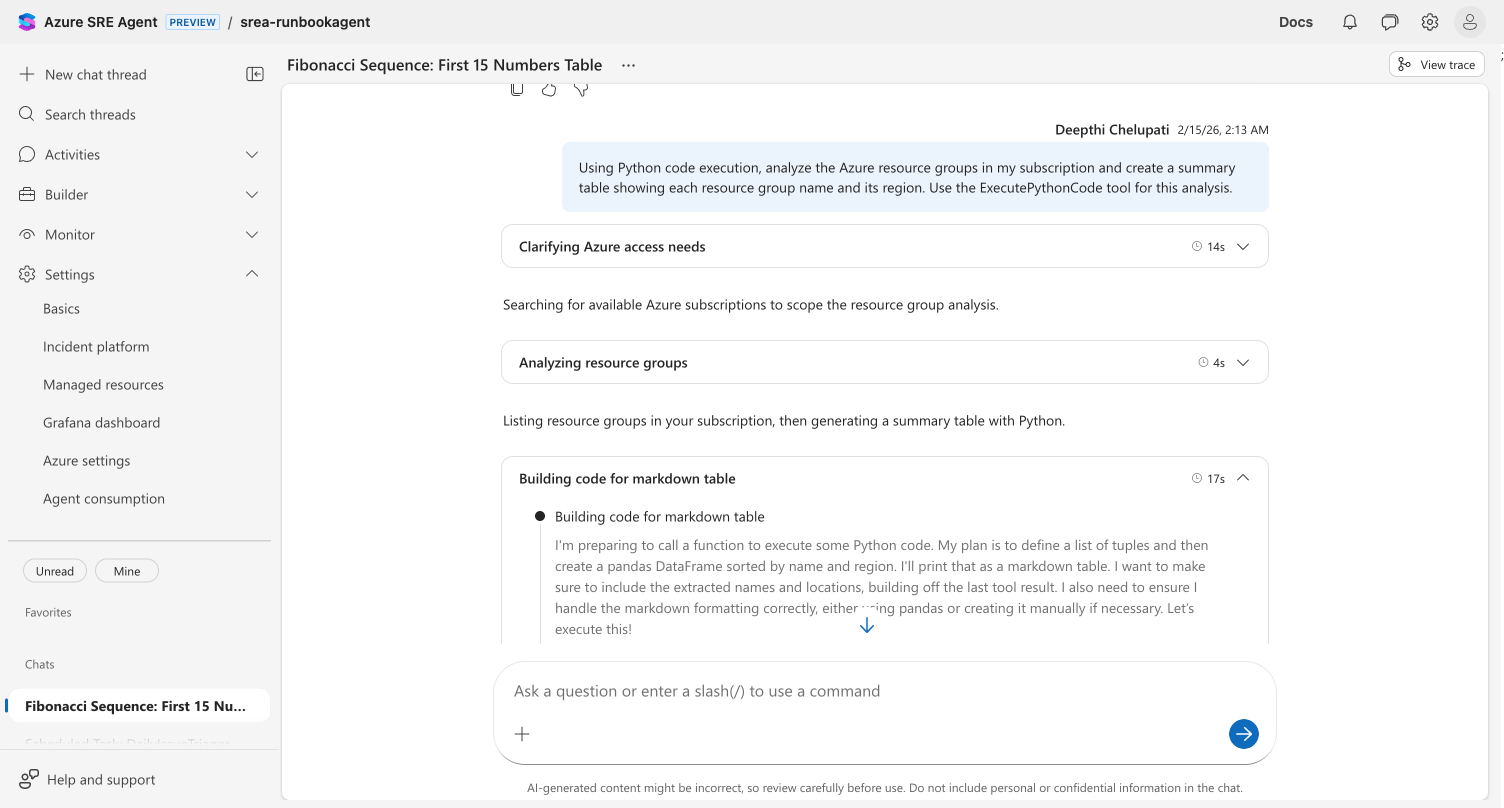This screenshot has width=1504, height=808.
Task: Click the Chats section label
Action: point(40,664)
